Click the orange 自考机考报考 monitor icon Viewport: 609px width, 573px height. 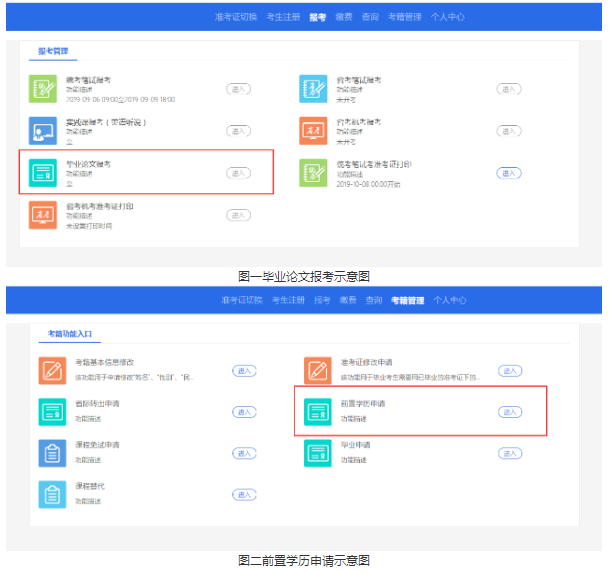pyautogui.click(x=313, y=131)
